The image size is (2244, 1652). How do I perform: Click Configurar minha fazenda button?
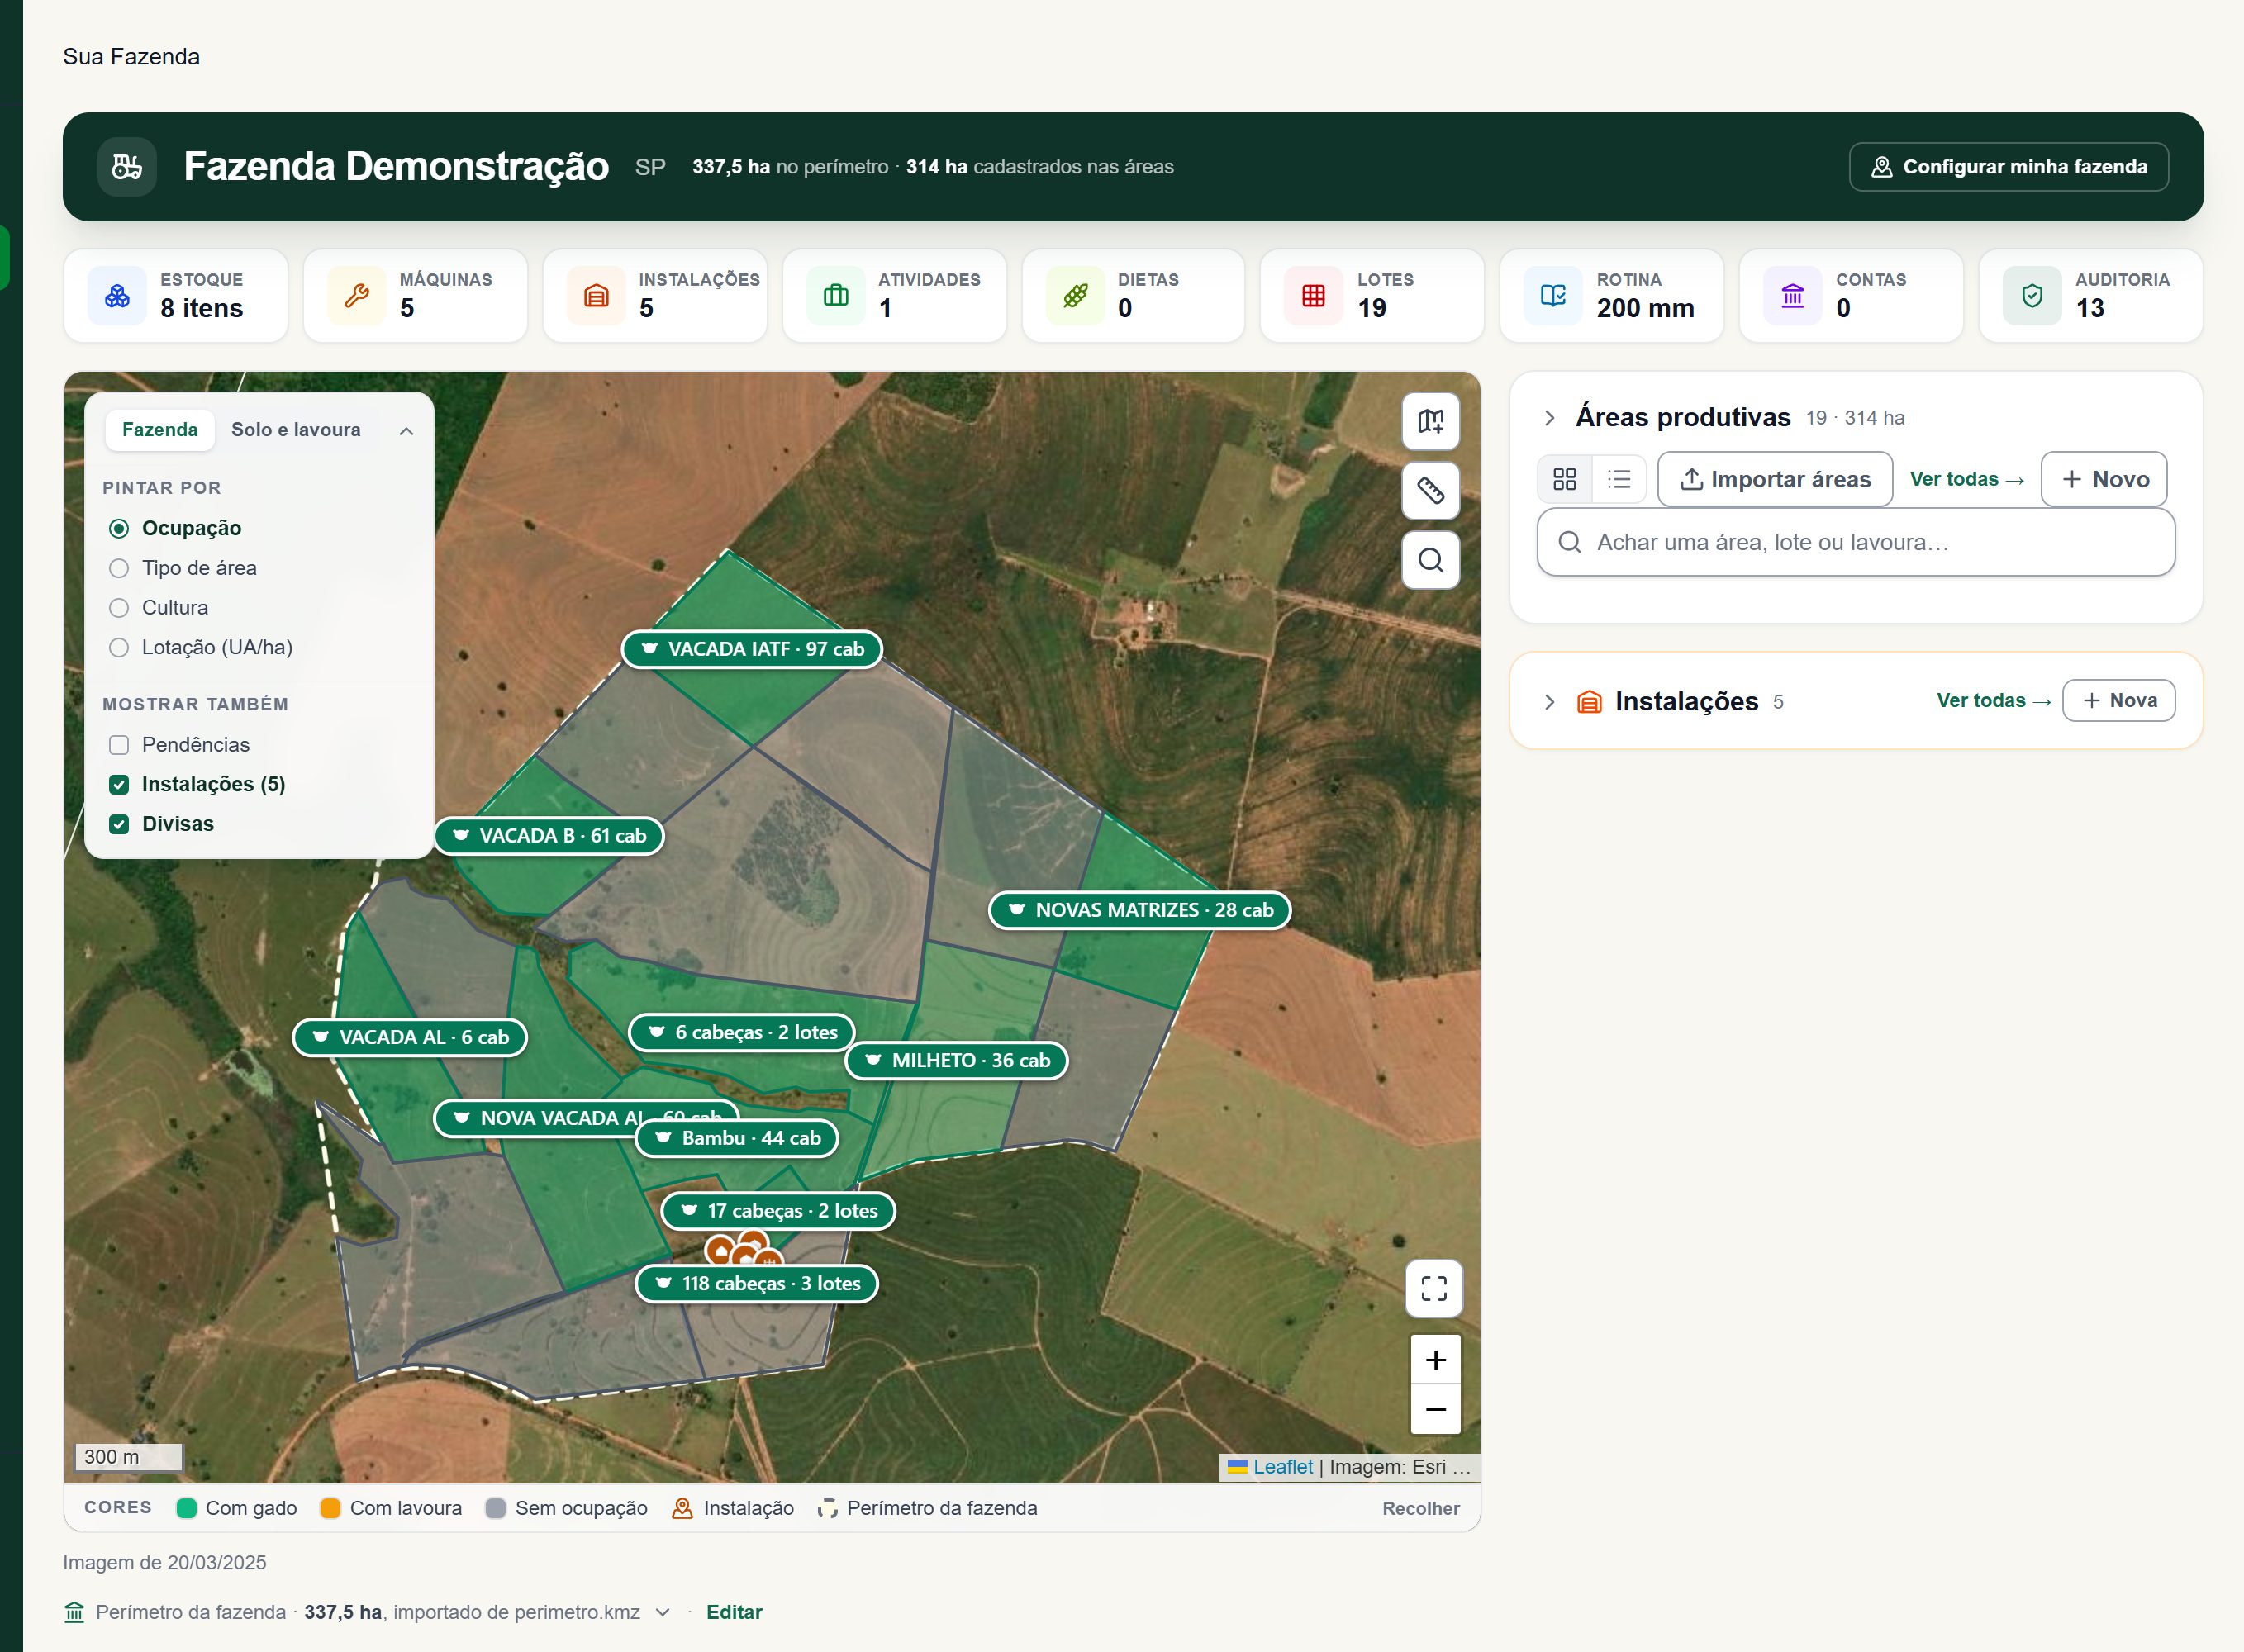[2009, 167]
